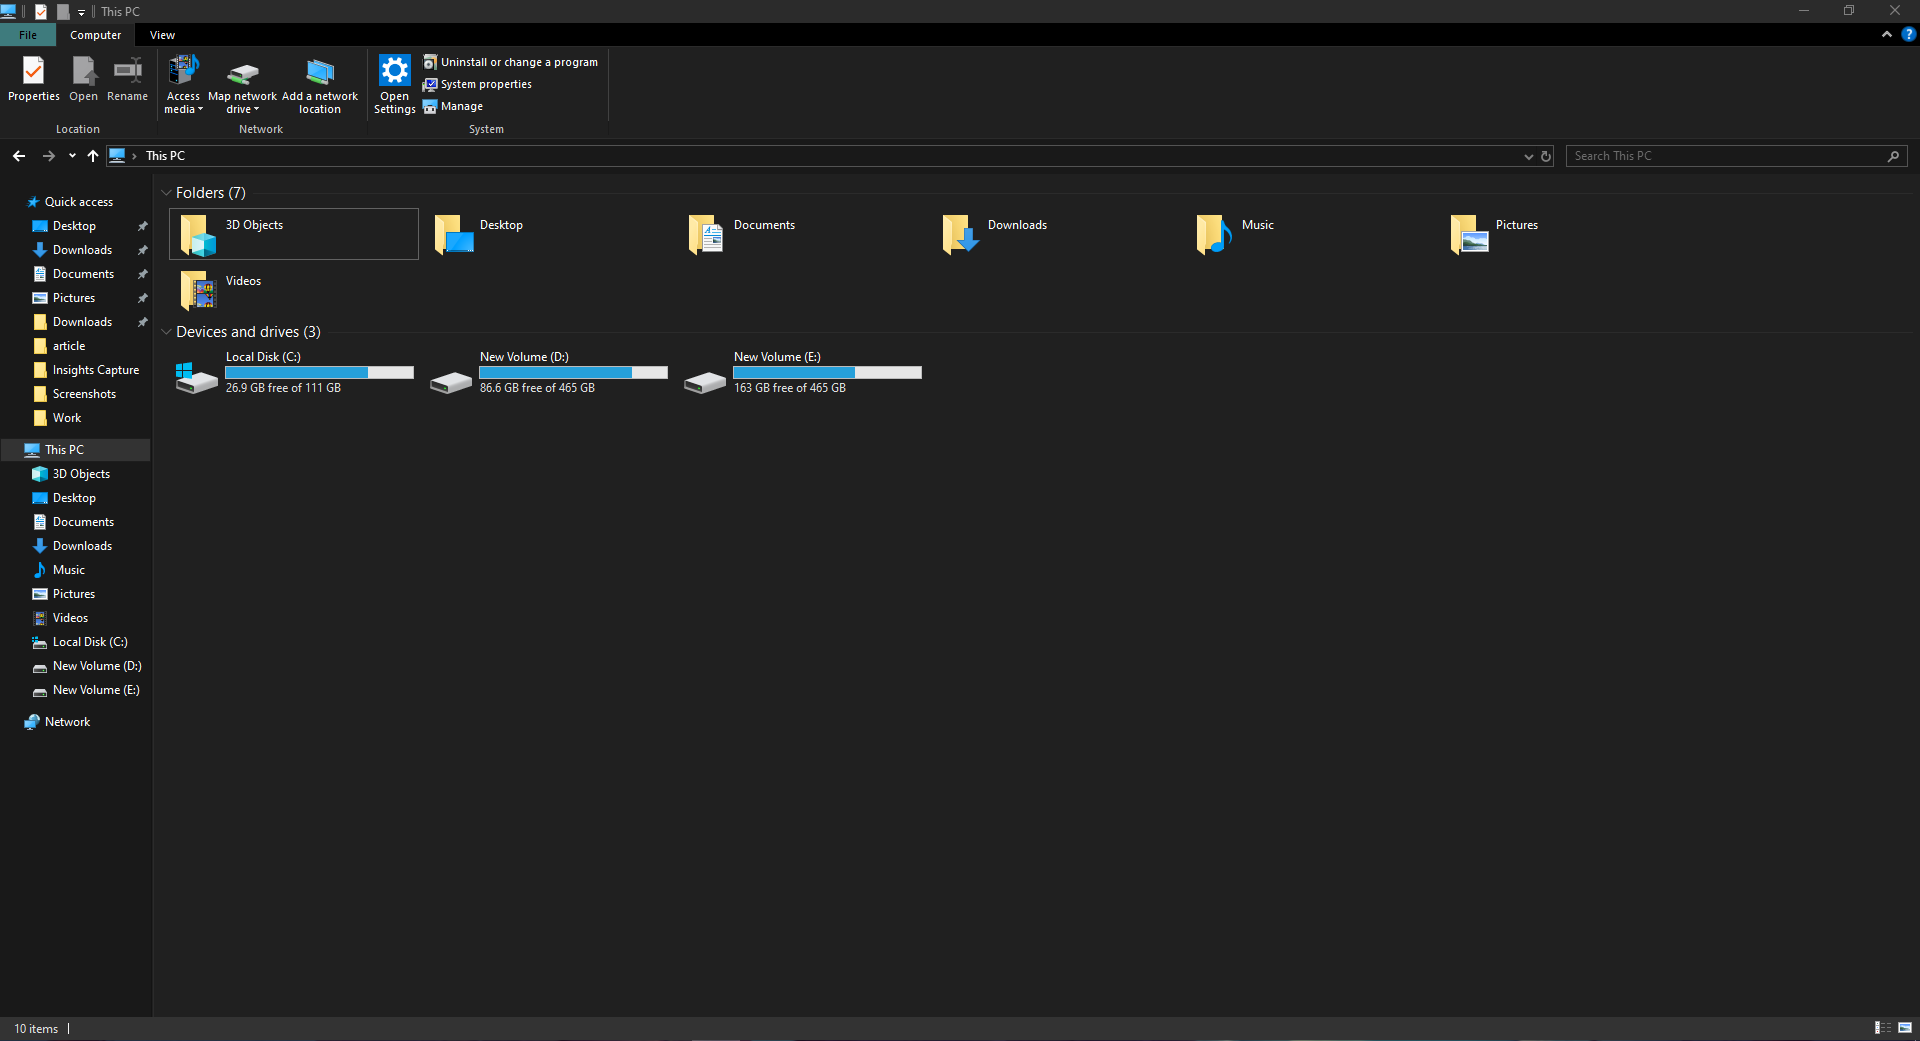Open Screenshots folder in sidebar
The width and height of the screenshot is (1920, 1041).
[x=84, y=394]
